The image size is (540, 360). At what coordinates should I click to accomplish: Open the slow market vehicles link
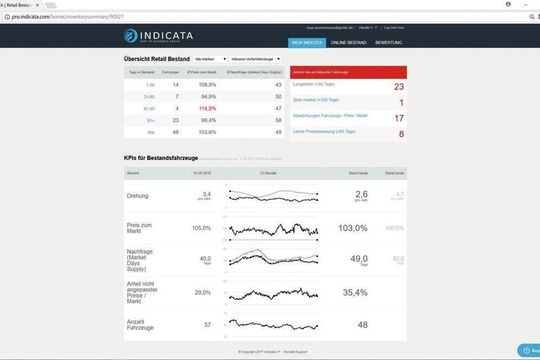click(x=316, y=100)
